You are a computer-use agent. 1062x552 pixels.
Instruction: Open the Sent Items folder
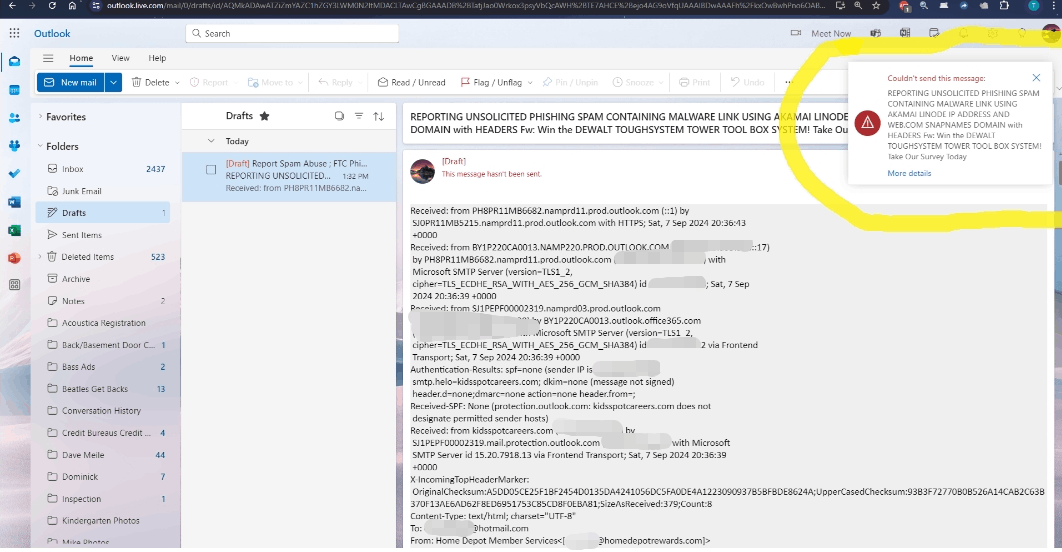[102, 235]
